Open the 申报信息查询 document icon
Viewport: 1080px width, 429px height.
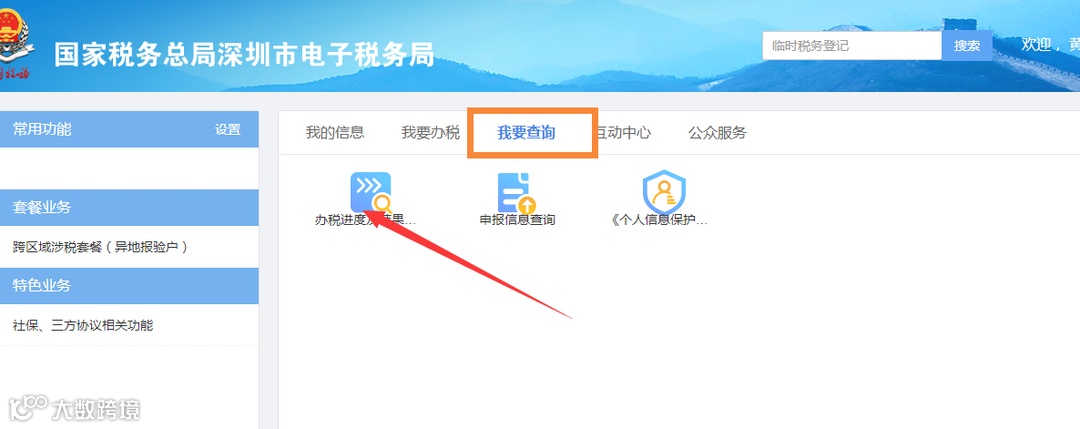pos(517,193)
